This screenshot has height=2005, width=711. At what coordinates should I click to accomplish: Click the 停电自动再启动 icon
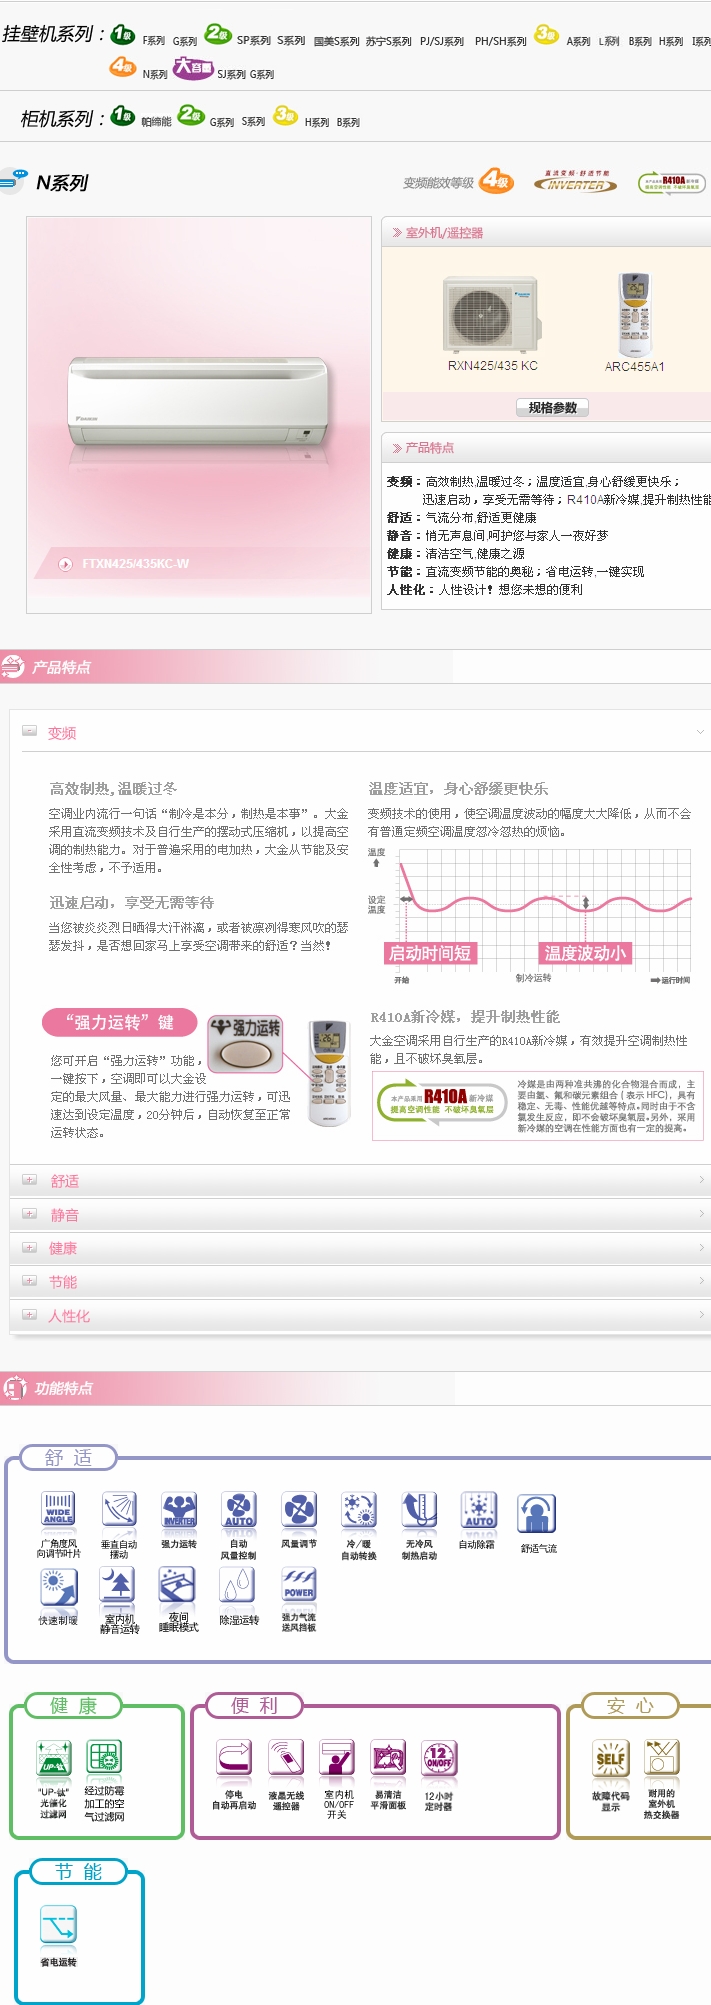pos(234,1758)
